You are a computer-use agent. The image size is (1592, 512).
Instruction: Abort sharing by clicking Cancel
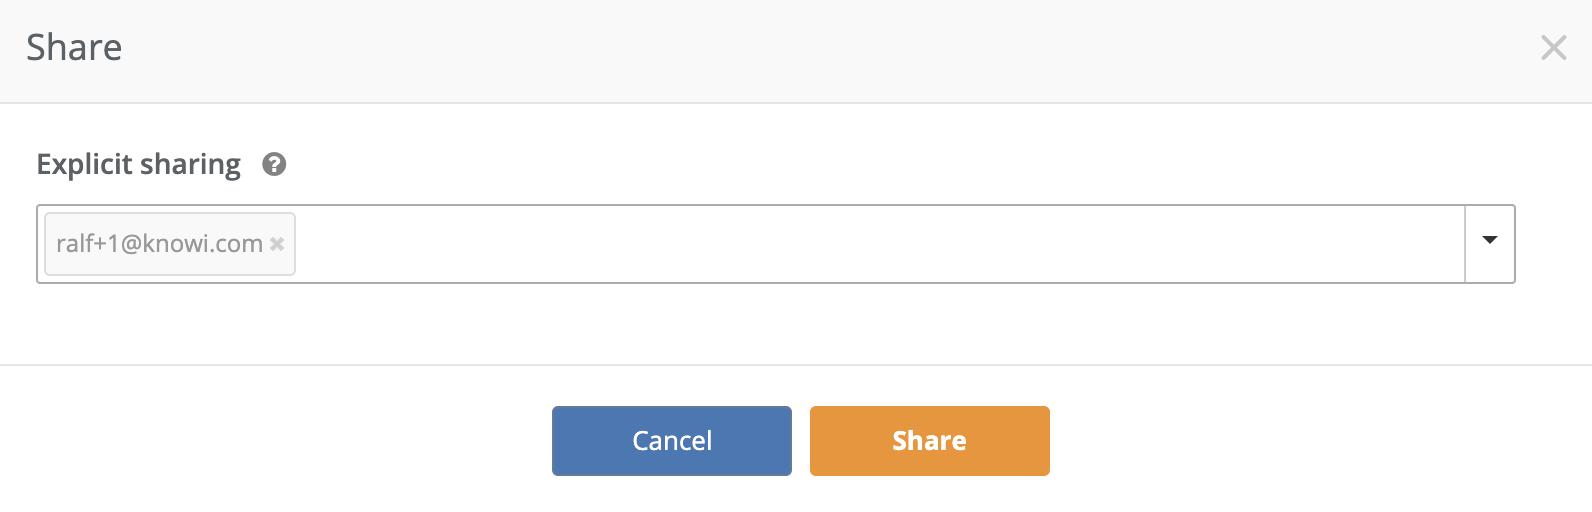click(671, 441)
